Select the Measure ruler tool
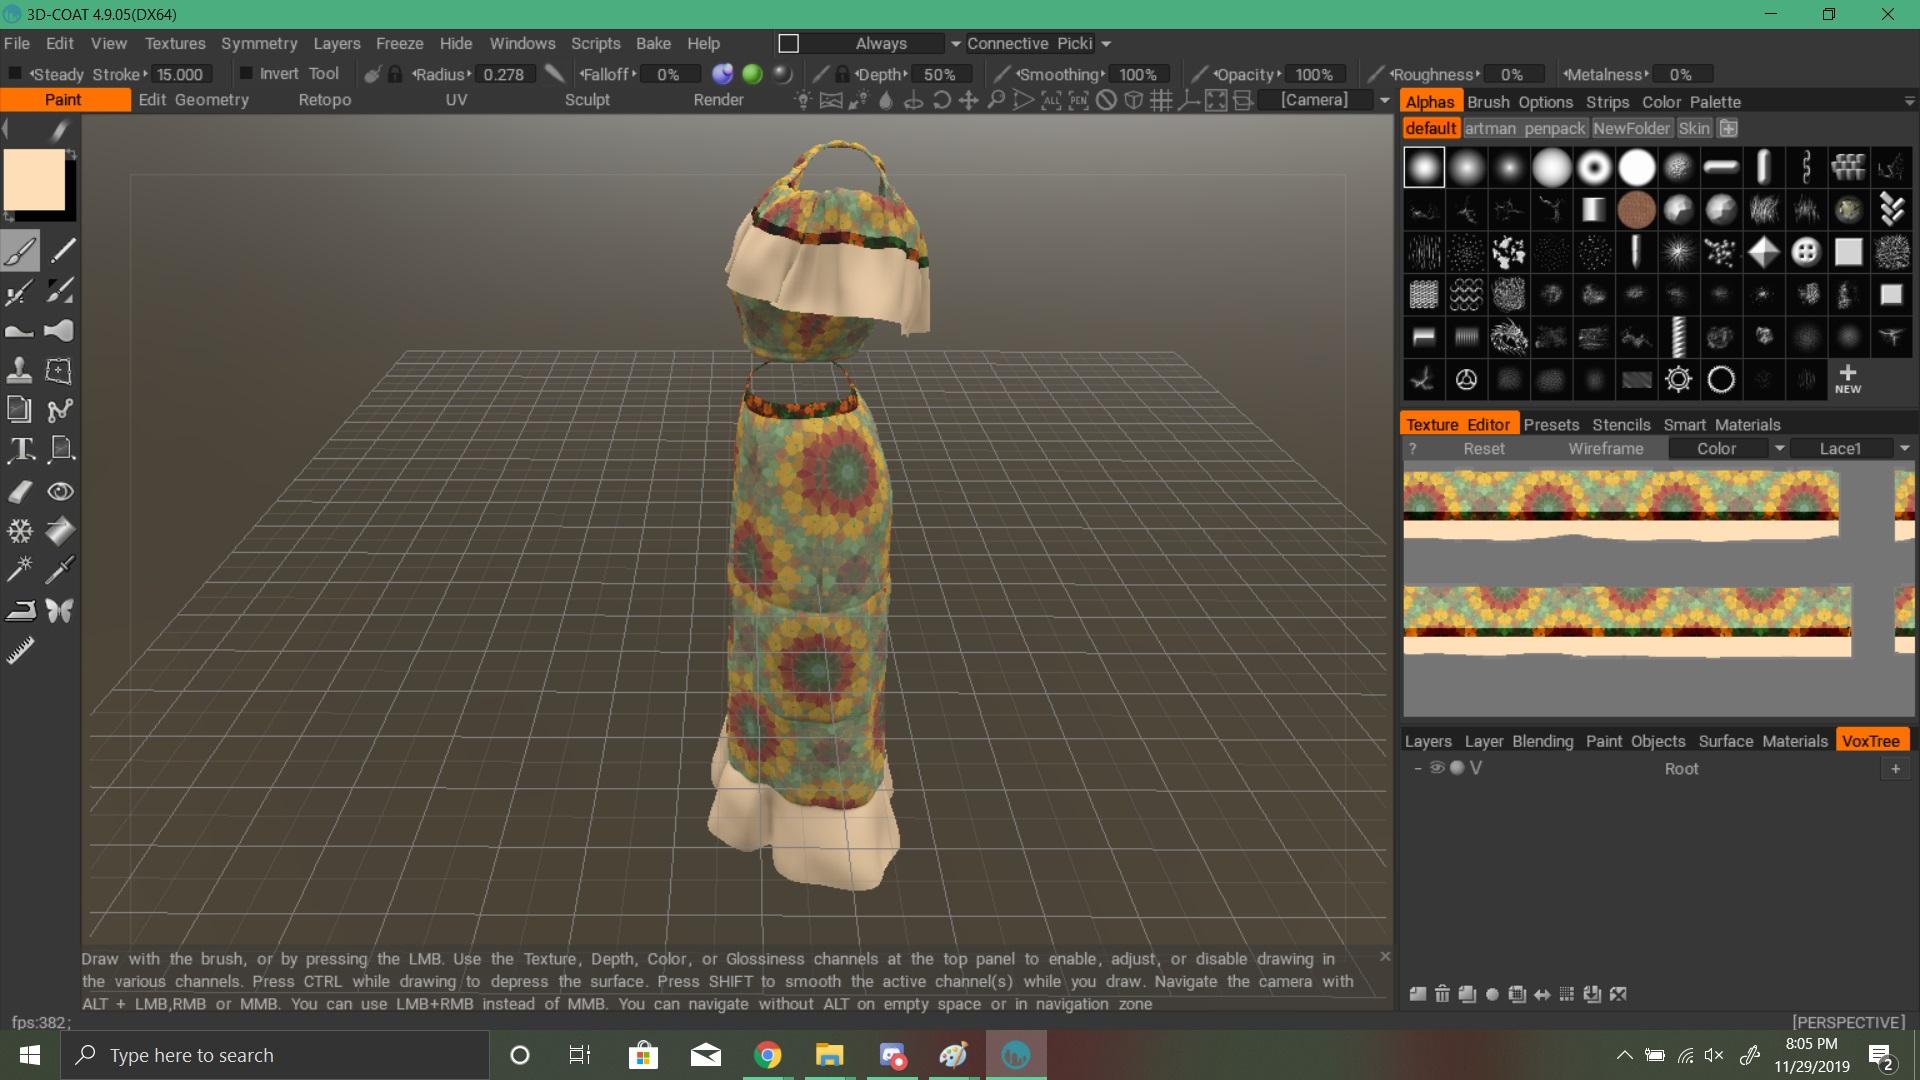Viewport: 1920px width, 1080px height. coord(20,650)
